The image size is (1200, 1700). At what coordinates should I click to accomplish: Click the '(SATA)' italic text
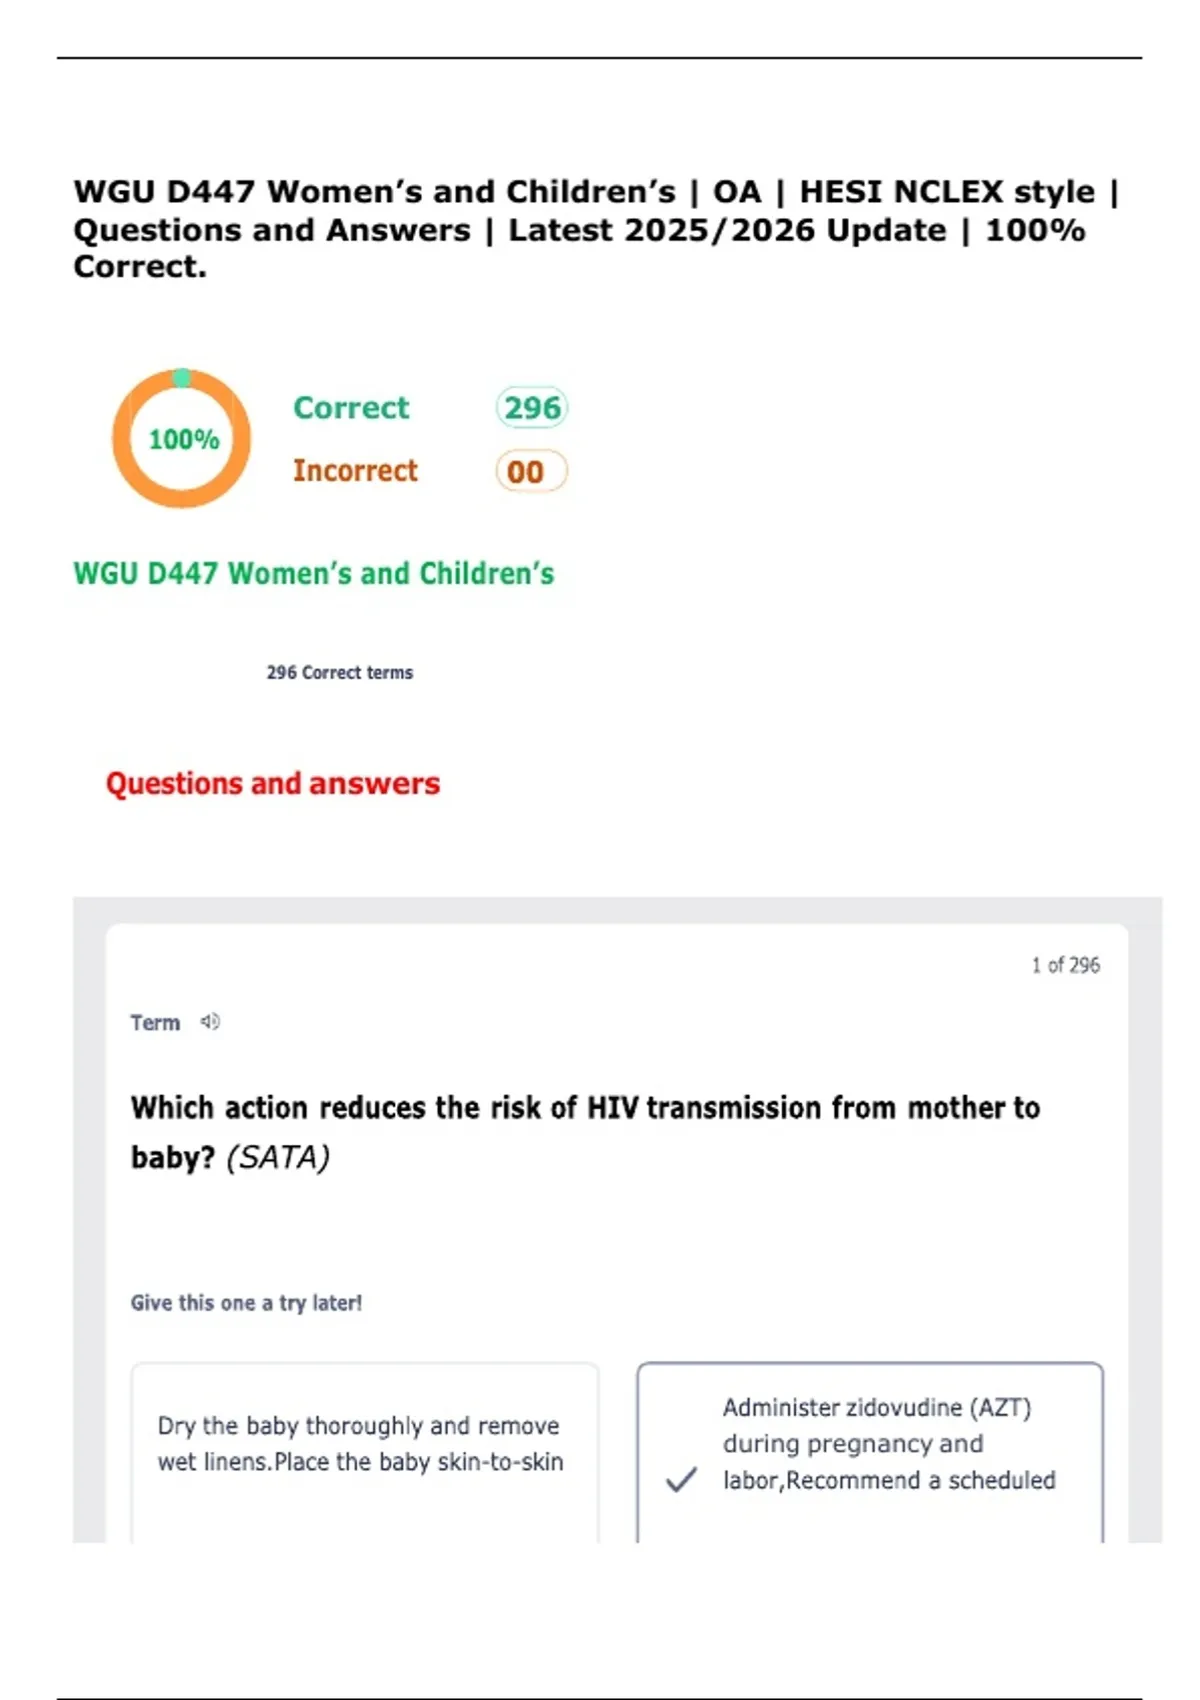[278, 1157]
